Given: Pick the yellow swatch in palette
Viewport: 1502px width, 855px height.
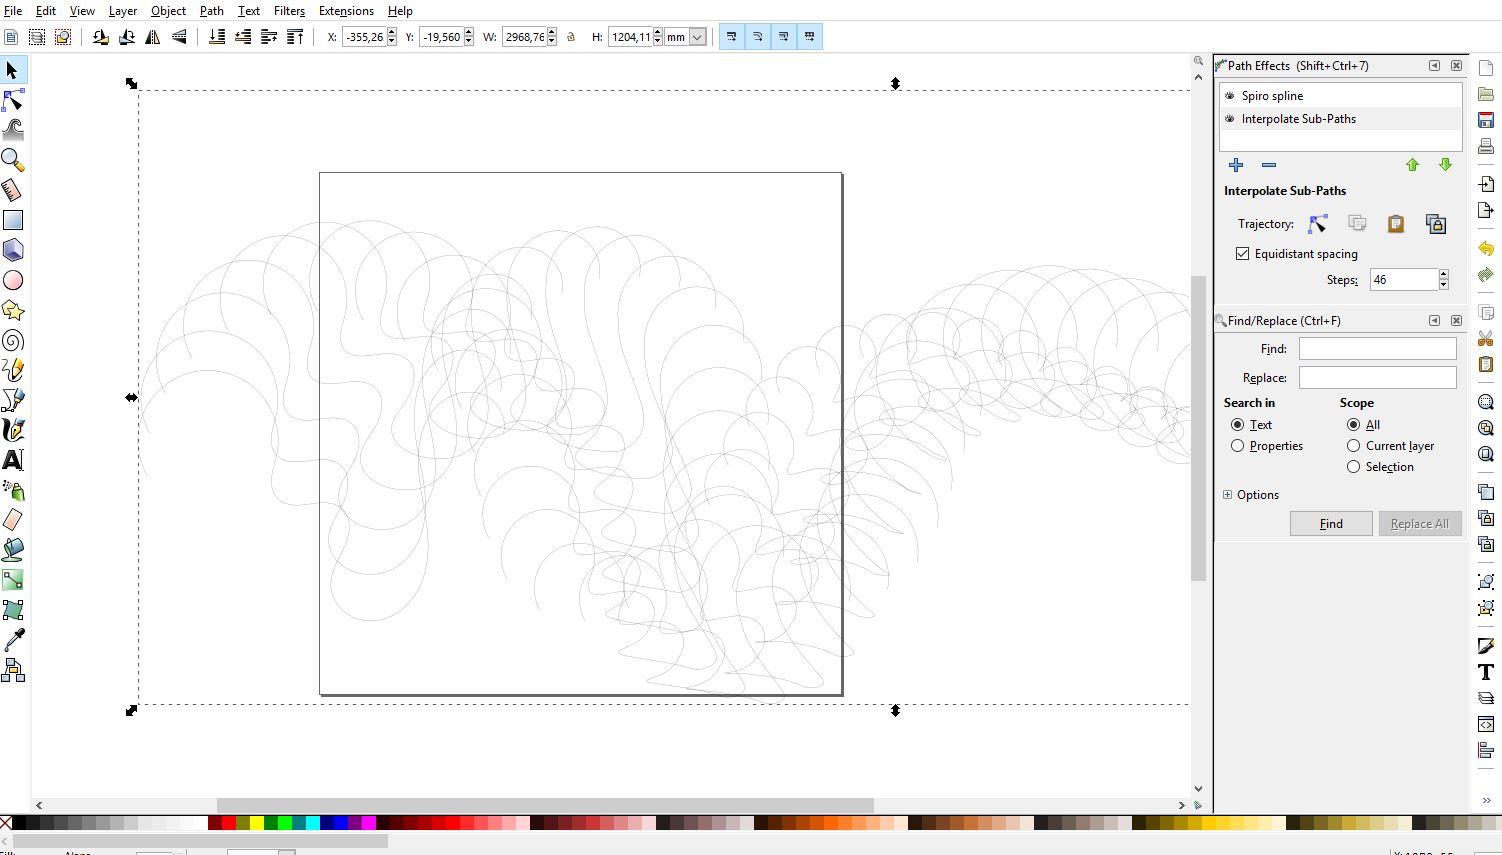Looking at the screenshot, I should (257, 823).
